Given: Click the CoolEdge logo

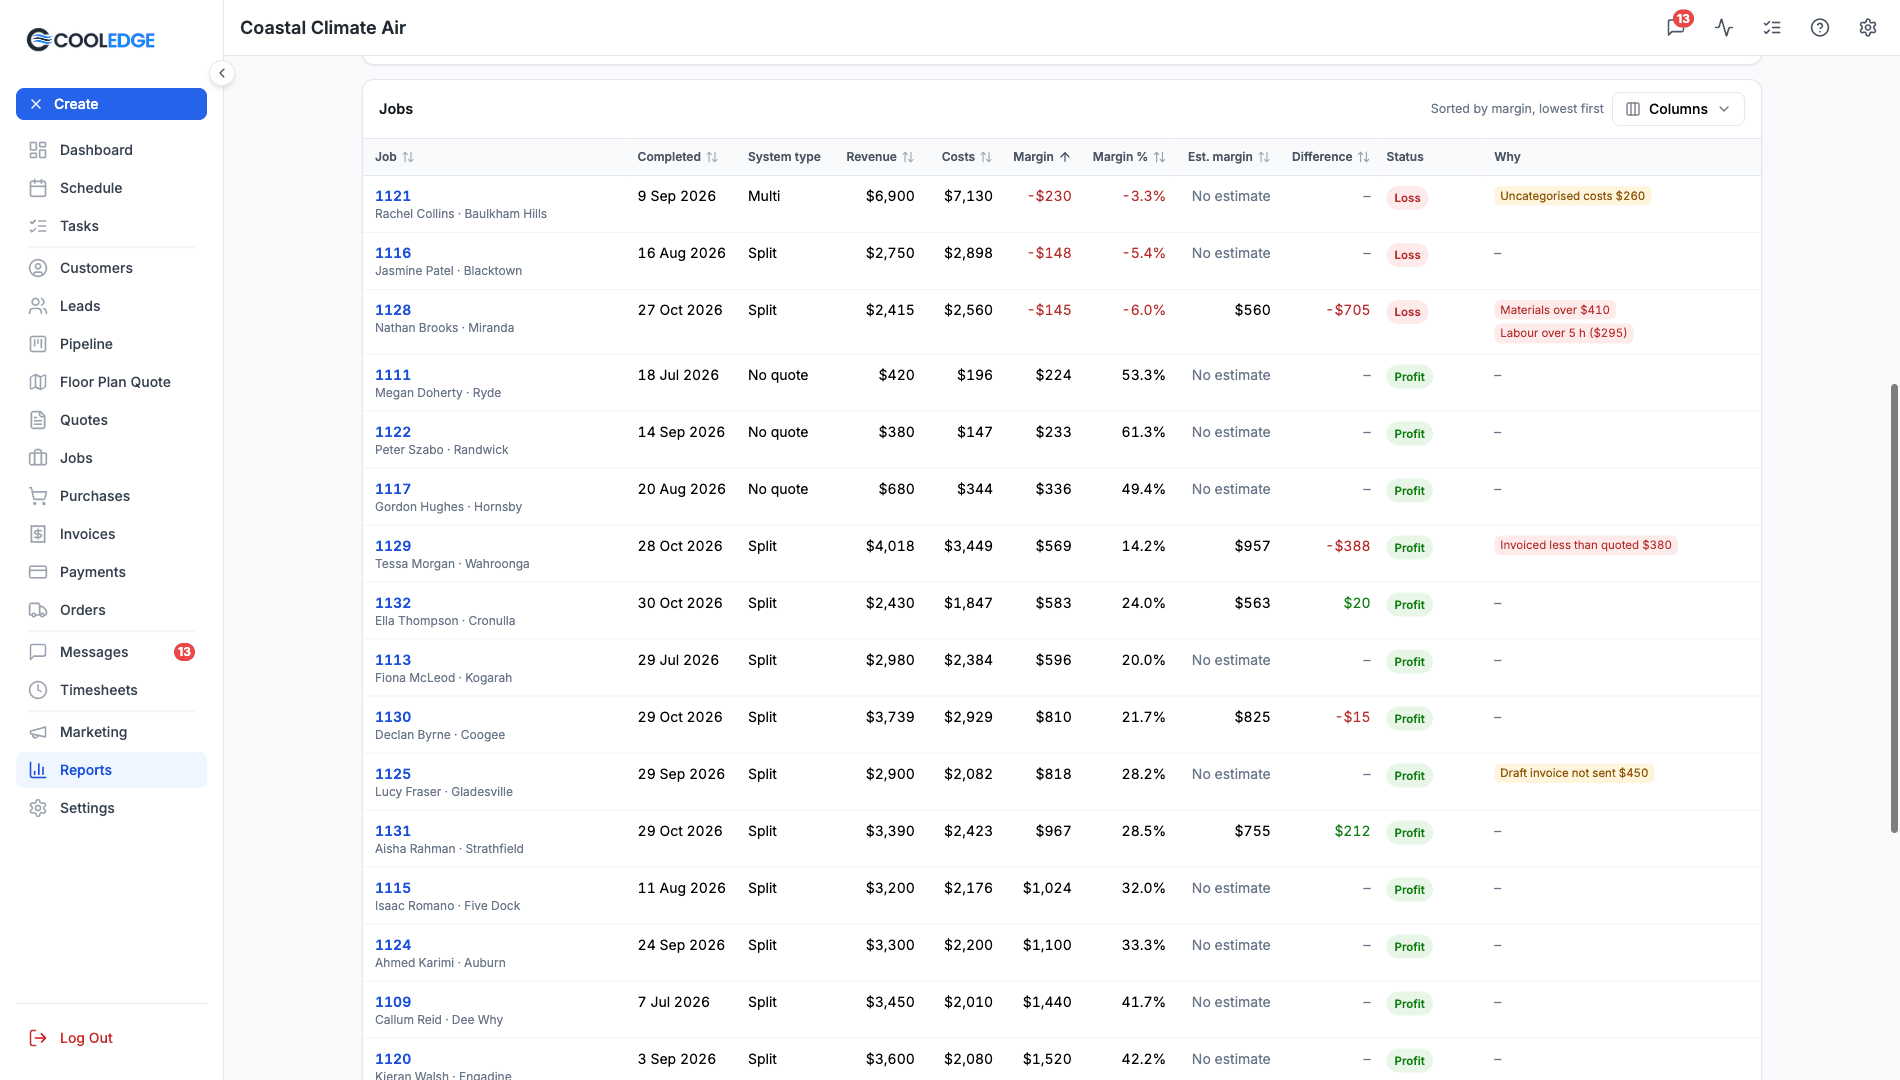Looking at the screenshot, I should coord(91,40).
